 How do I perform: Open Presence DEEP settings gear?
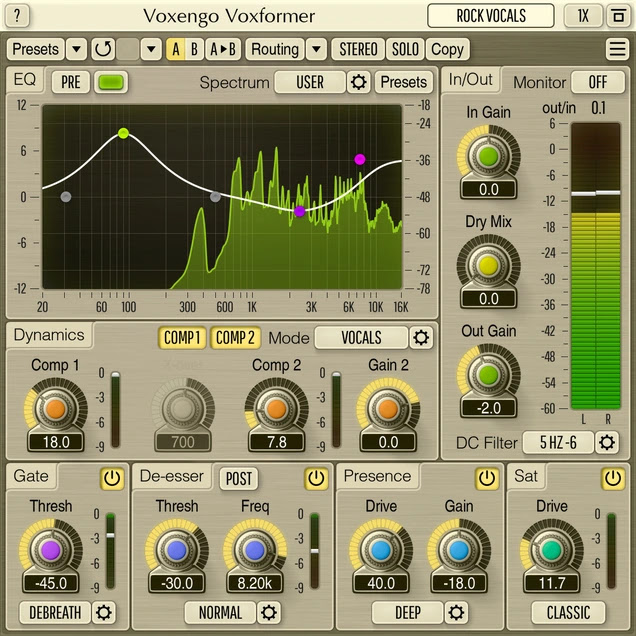click(456, 612)
